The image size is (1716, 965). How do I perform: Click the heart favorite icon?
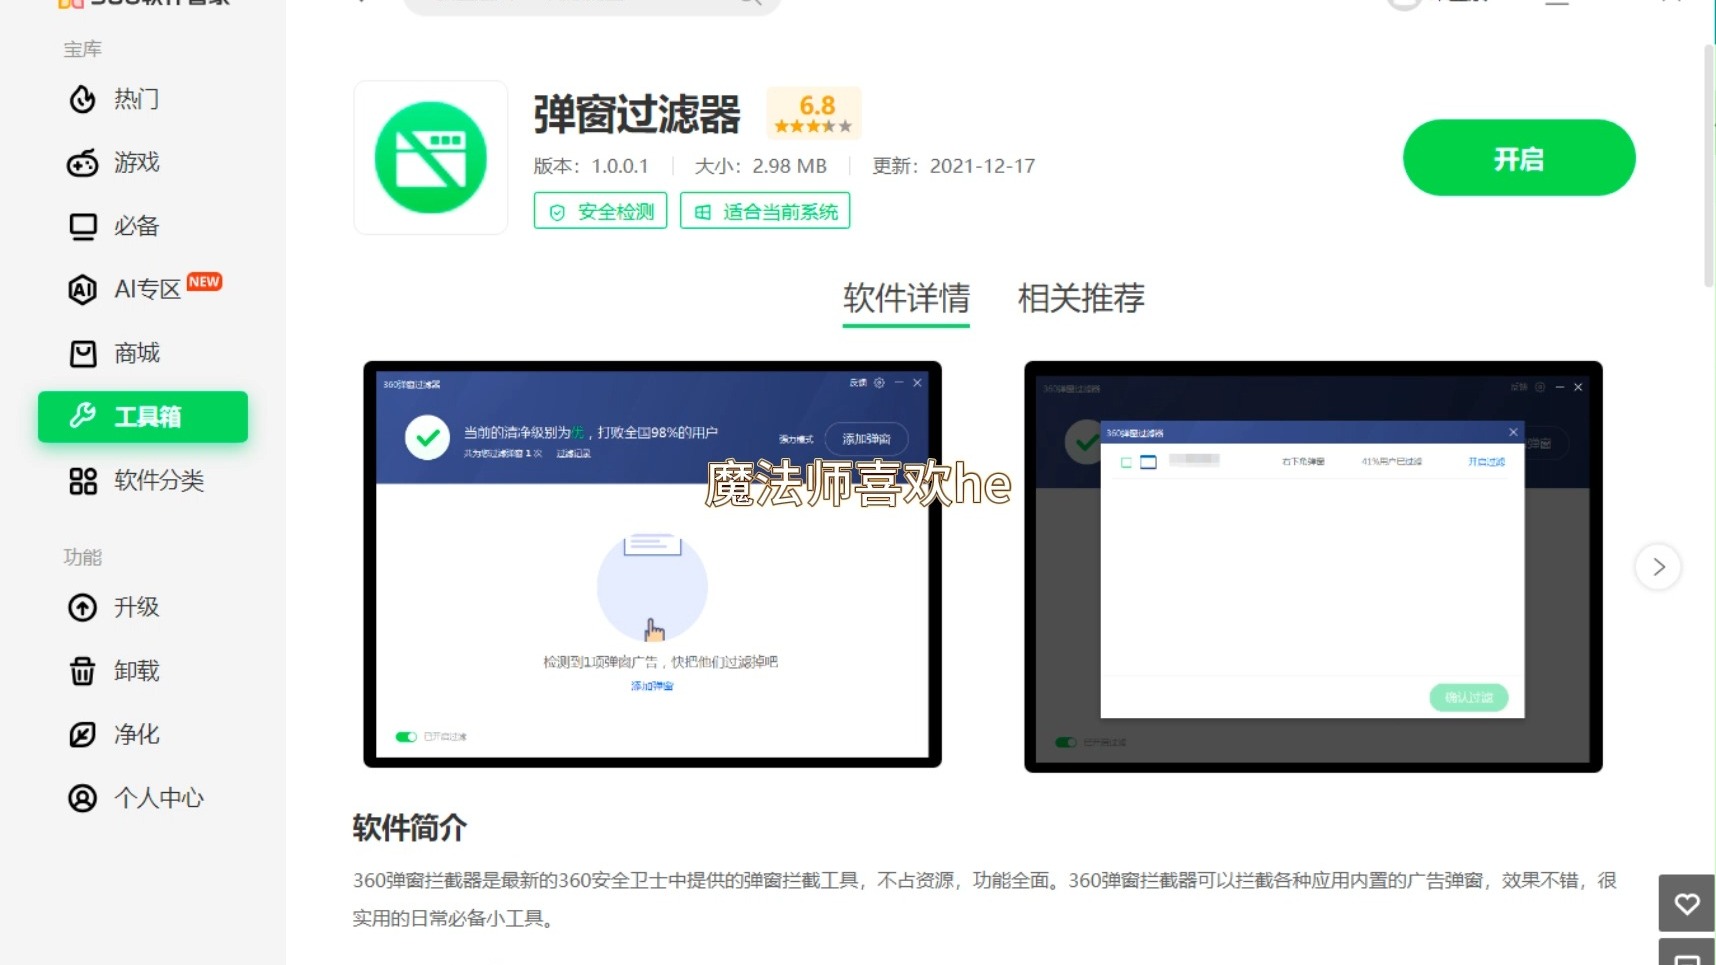coord(1687,904)
